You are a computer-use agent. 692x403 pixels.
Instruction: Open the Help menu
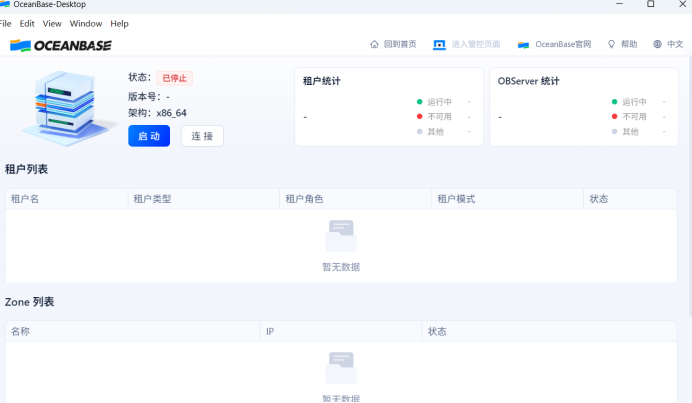[x=119, y=23]
